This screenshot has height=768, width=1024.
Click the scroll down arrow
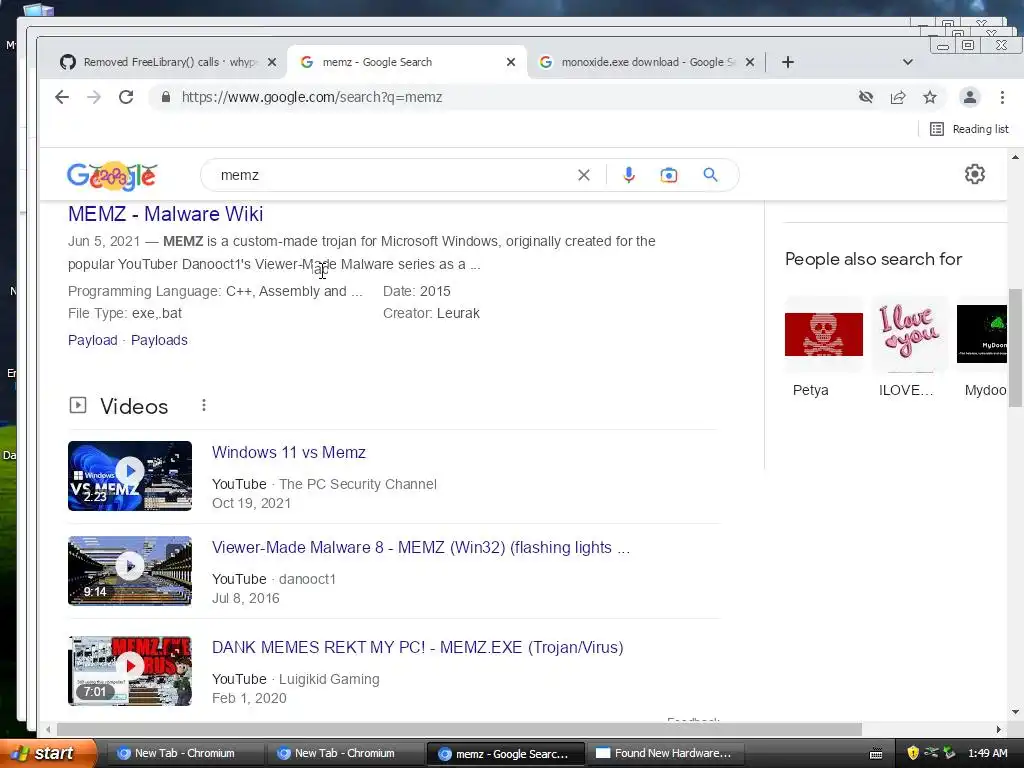point(1015,712)
